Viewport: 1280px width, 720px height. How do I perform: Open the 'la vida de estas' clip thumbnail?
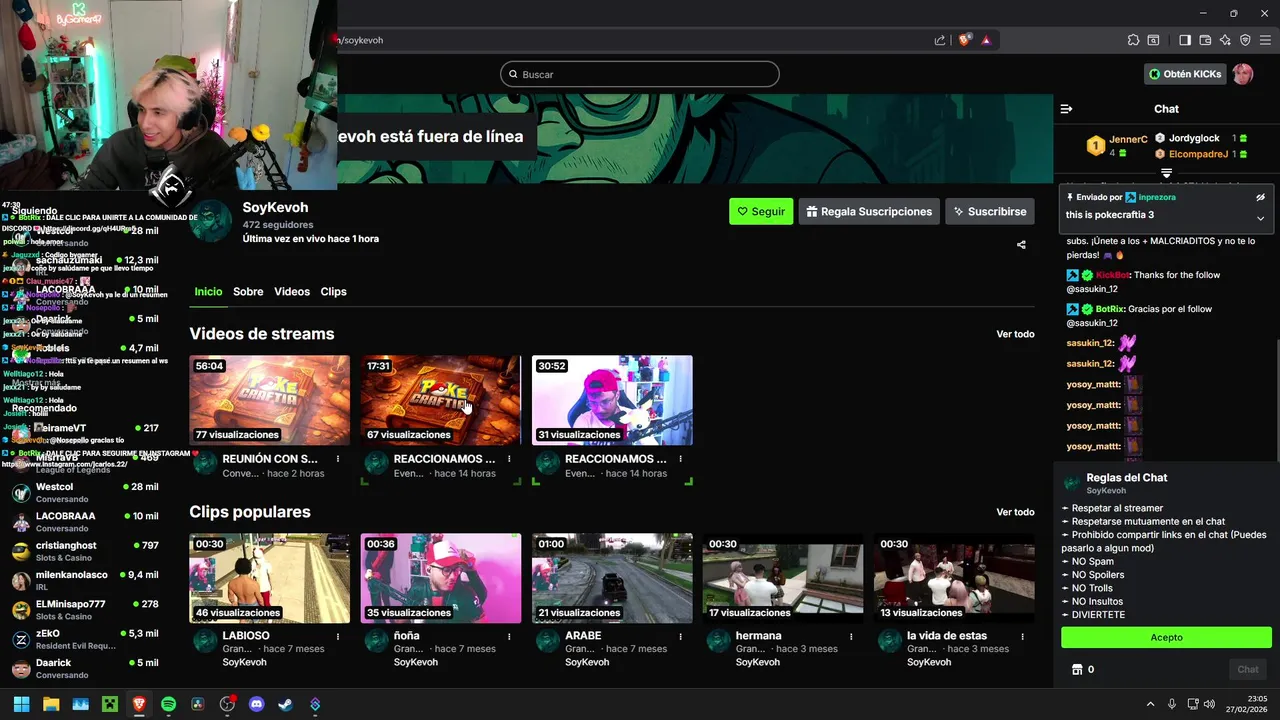coord(954,578)
